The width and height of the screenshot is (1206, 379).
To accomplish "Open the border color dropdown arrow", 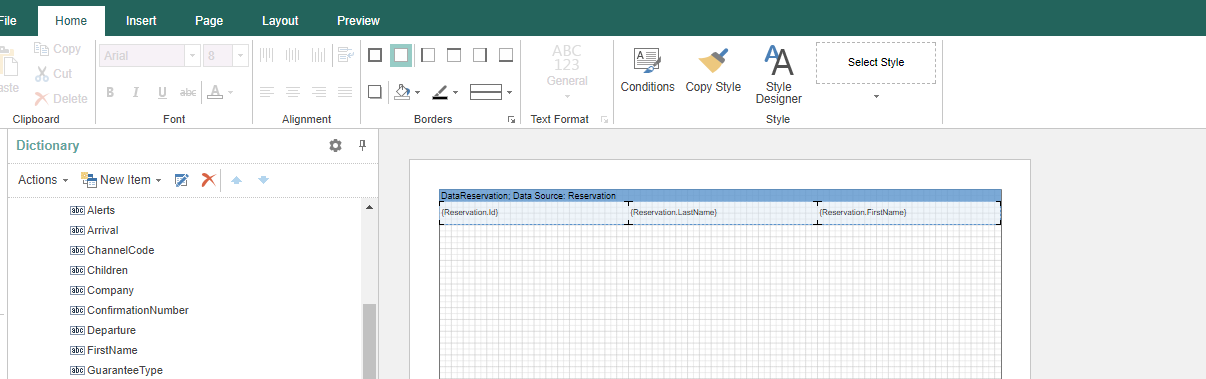I will pos(456,93).
